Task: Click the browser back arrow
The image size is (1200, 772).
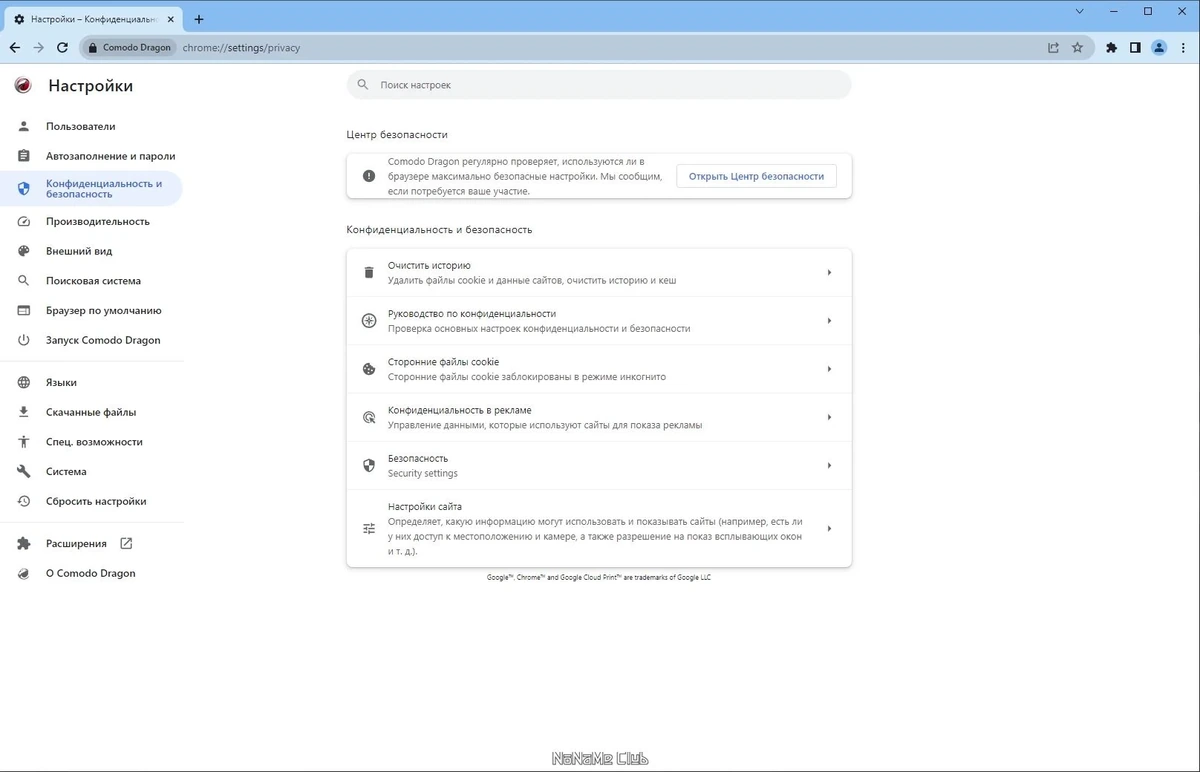Action: [15, 47]
